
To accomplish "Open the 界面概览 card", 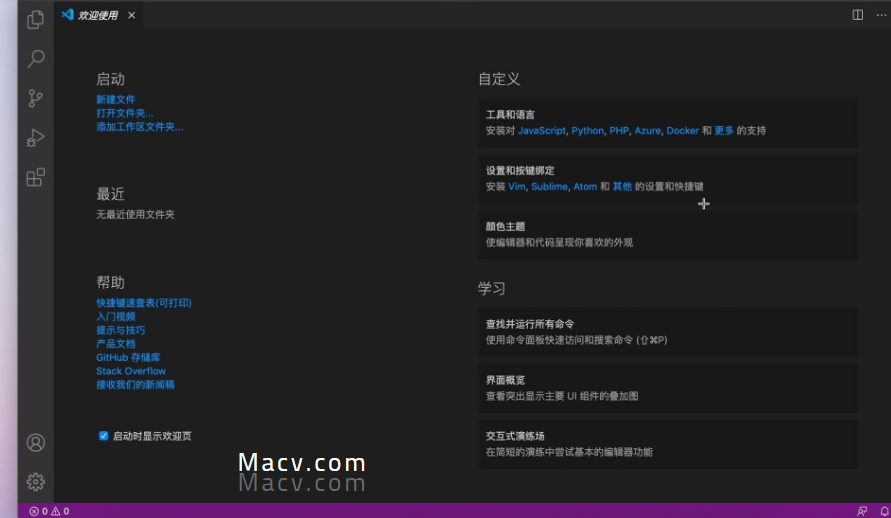I will click(668, 388).
